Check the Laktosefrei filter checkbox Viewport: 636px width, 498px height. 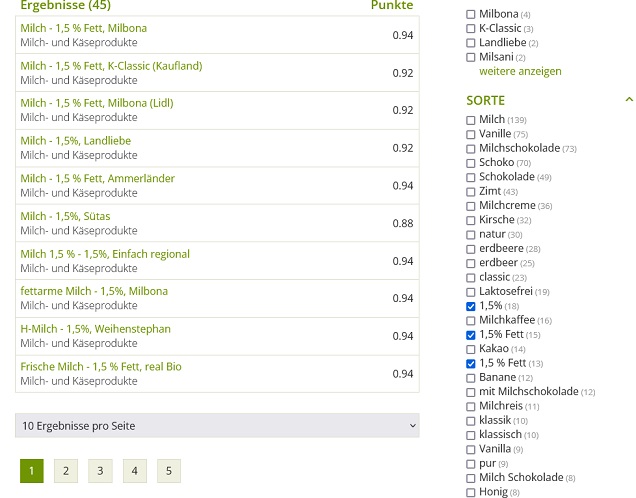coord(471,292)
